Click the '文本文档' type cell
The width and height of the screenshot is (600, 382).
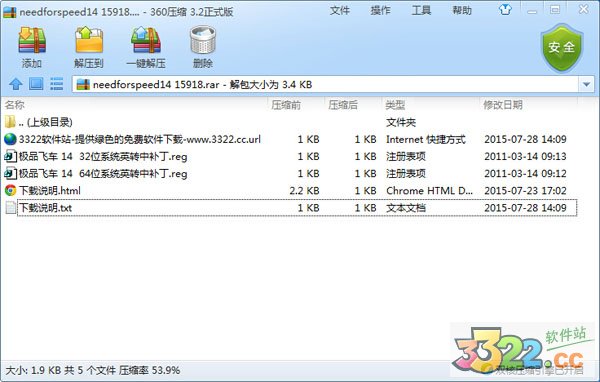(x=406, y=207)
